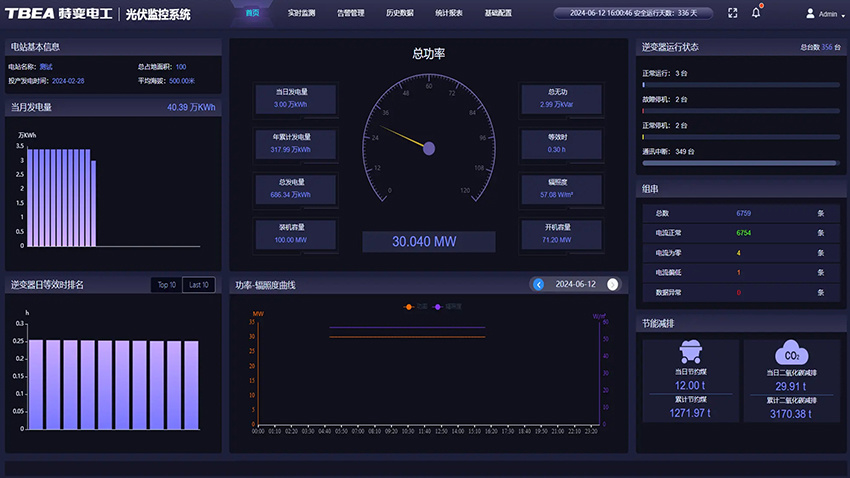Click the 30.040 MW power readout
This screenshot has width=850, height=478.
(x=429, y=241)
